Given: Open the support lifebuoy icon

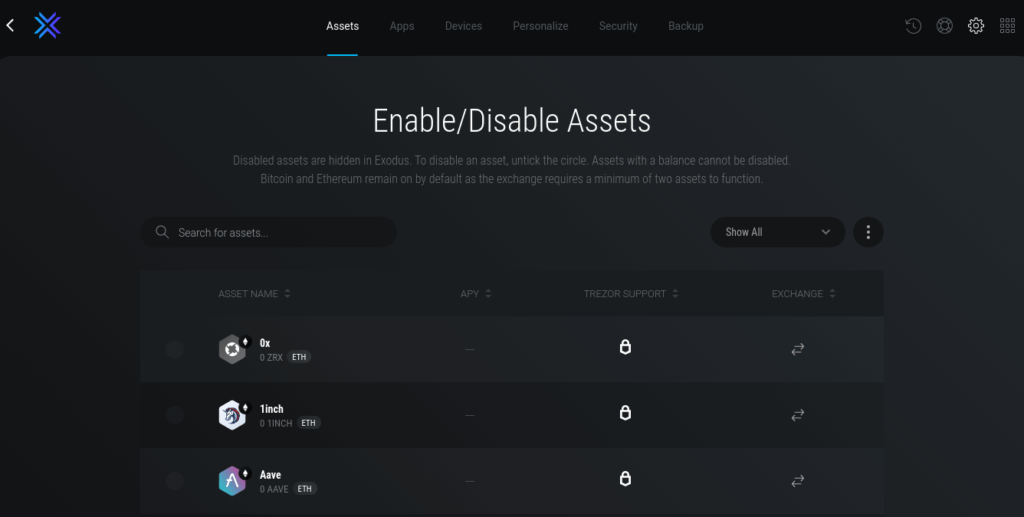Looking at the screenshot, I should (x=944, y=26).
